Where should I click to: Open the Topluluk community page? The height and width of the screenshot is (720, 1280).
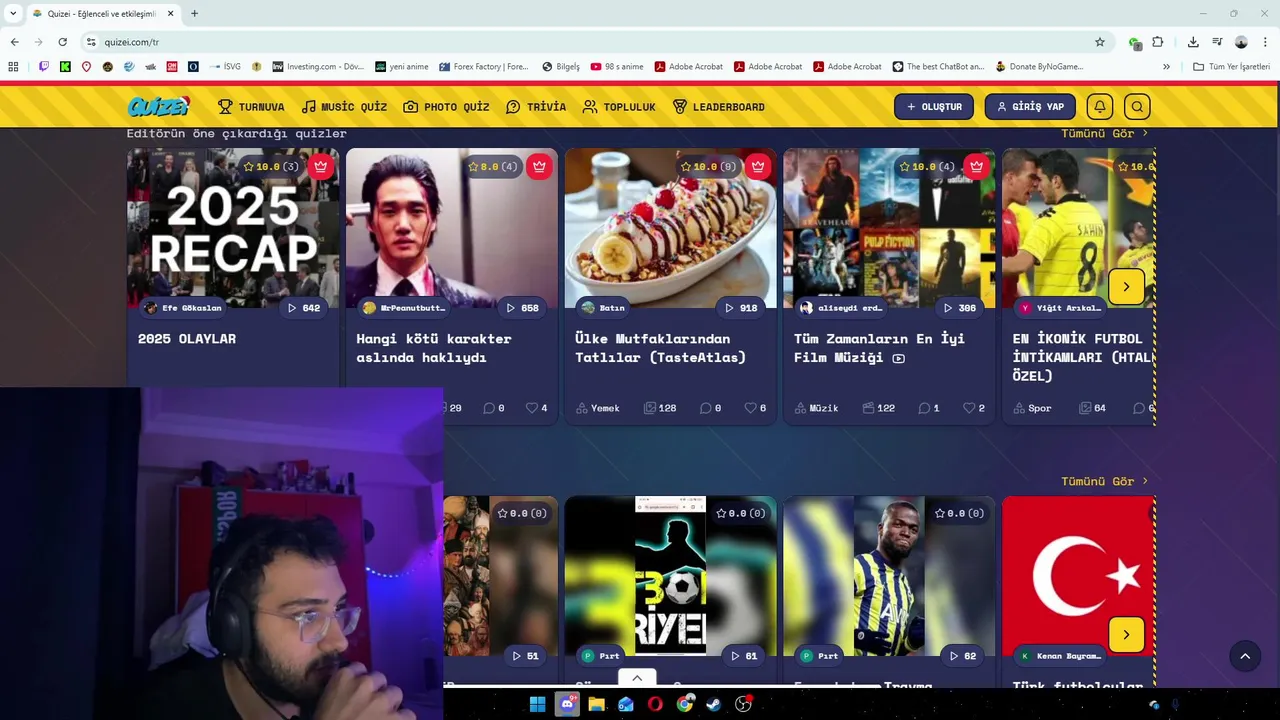point(619,107)
